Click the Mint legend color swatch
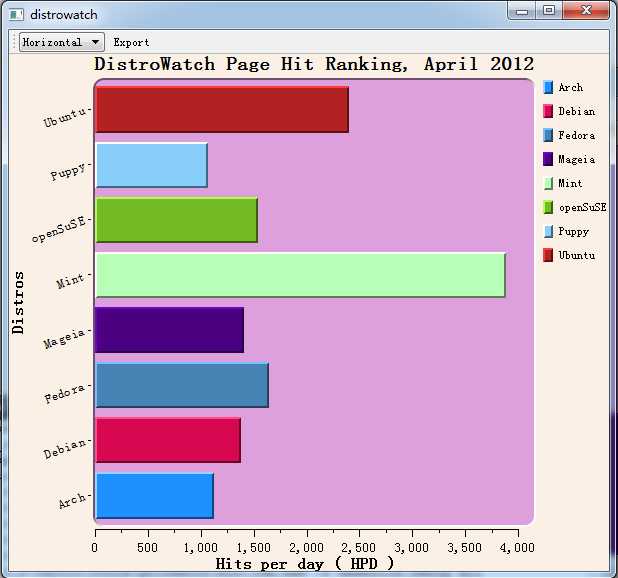The height and width of the screenshot is (578, 618). (548, 183)
